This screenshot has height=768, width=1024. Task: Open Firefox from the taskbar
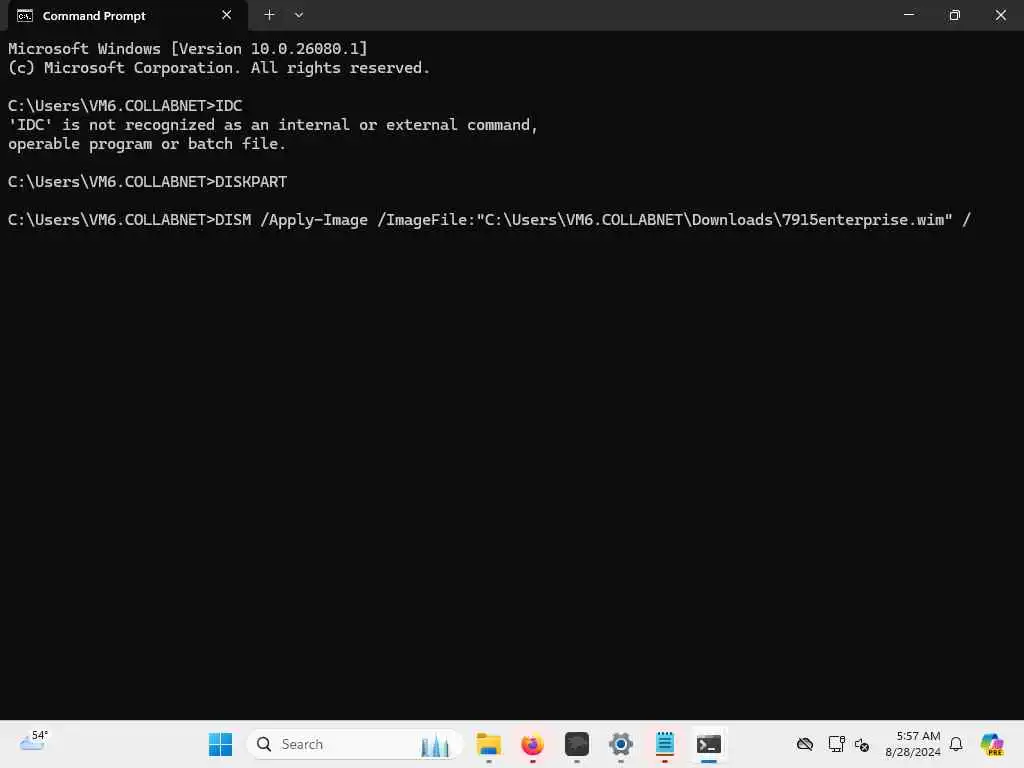[532, 744]
